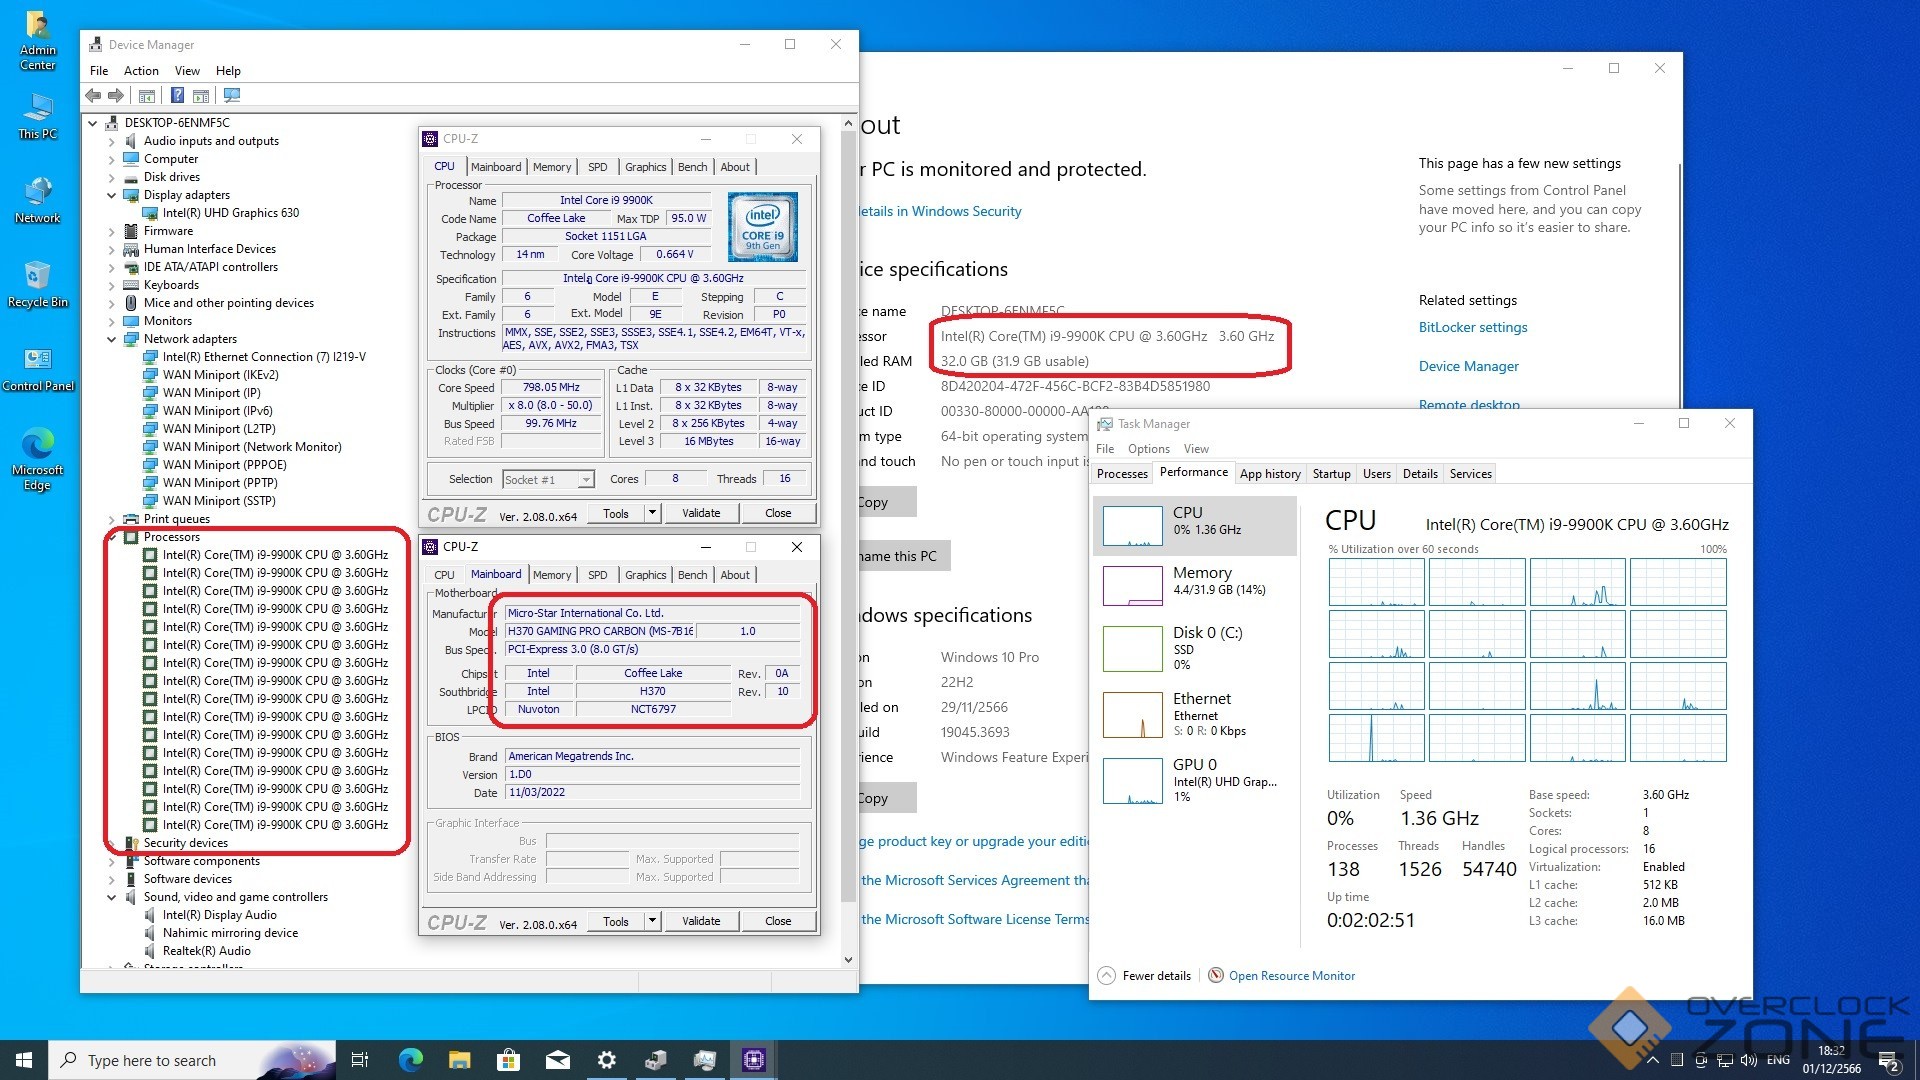Click the Help icon in Device Manager toolbar
Image resolution: width=1920 pixels, height=1080 pixels.
[177, 96]
